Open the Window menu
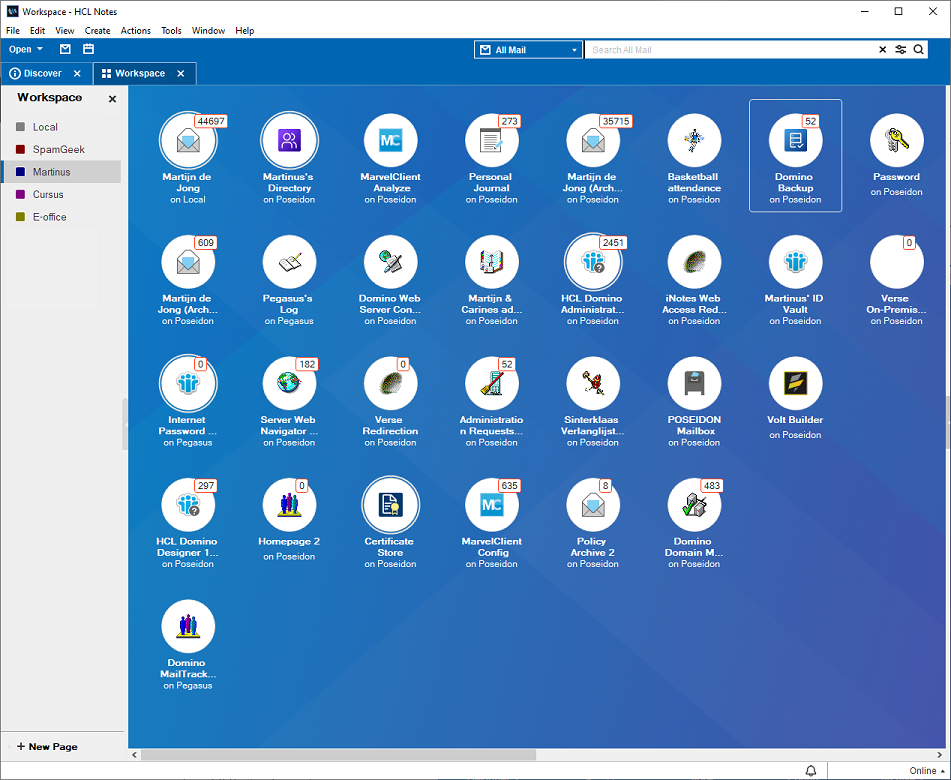 [209, 30]
